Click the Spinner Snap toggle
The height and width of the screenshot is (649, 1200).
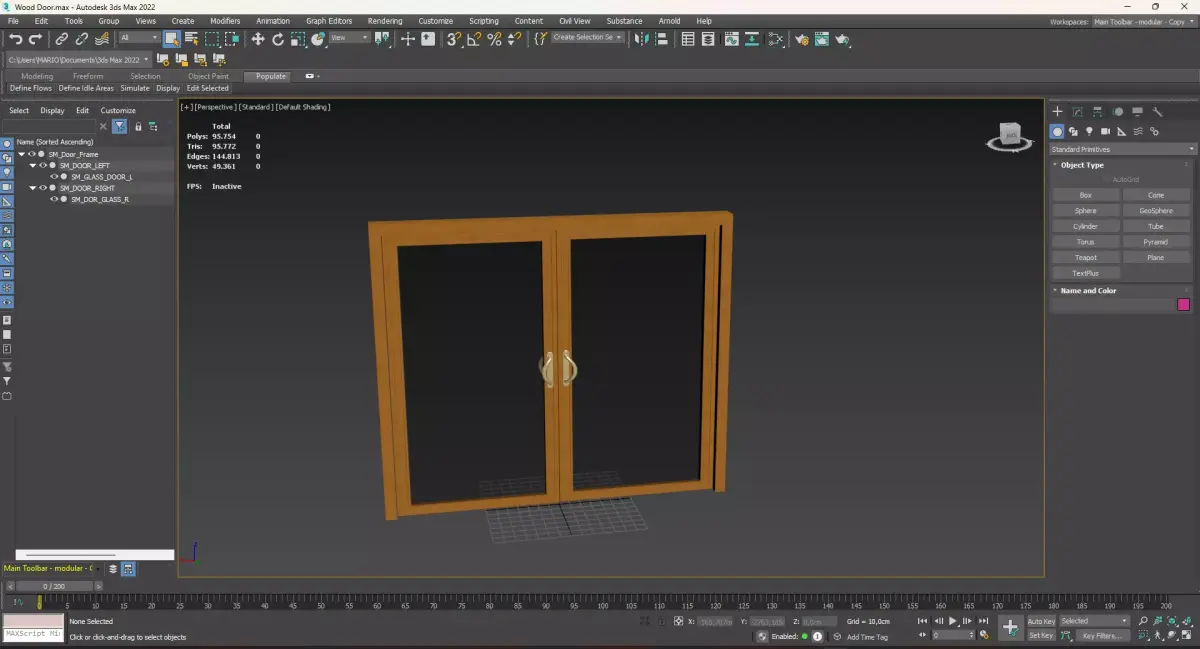pyautogui.click(x=514, y=39)
